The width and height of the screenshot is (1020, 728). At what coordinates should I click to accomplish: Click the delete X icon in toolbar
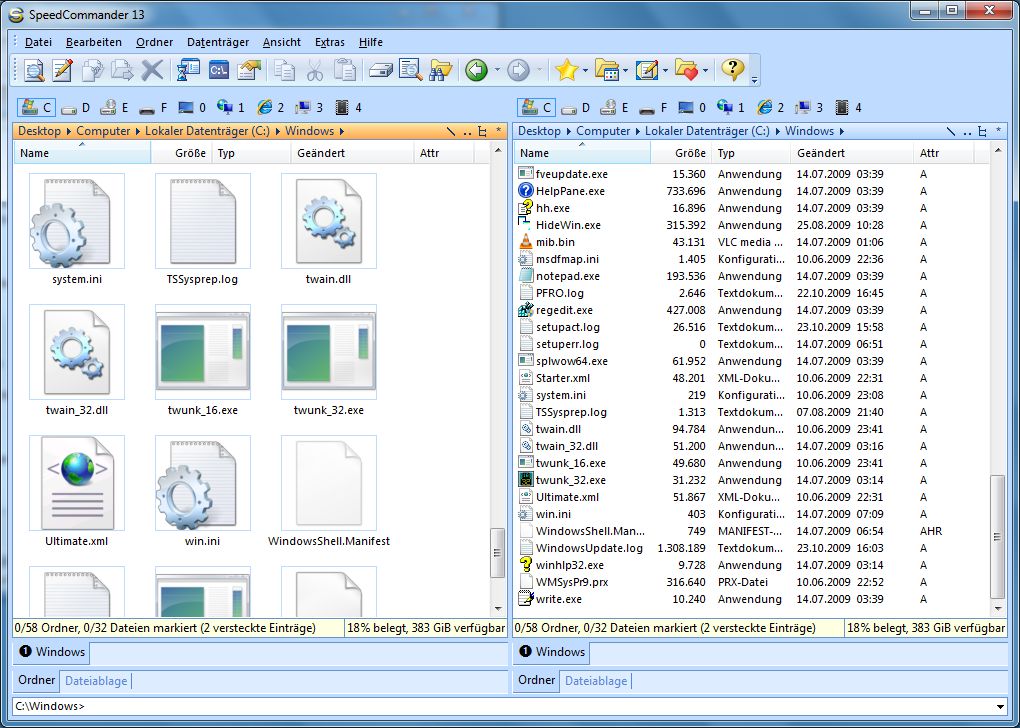pos(152,70)
